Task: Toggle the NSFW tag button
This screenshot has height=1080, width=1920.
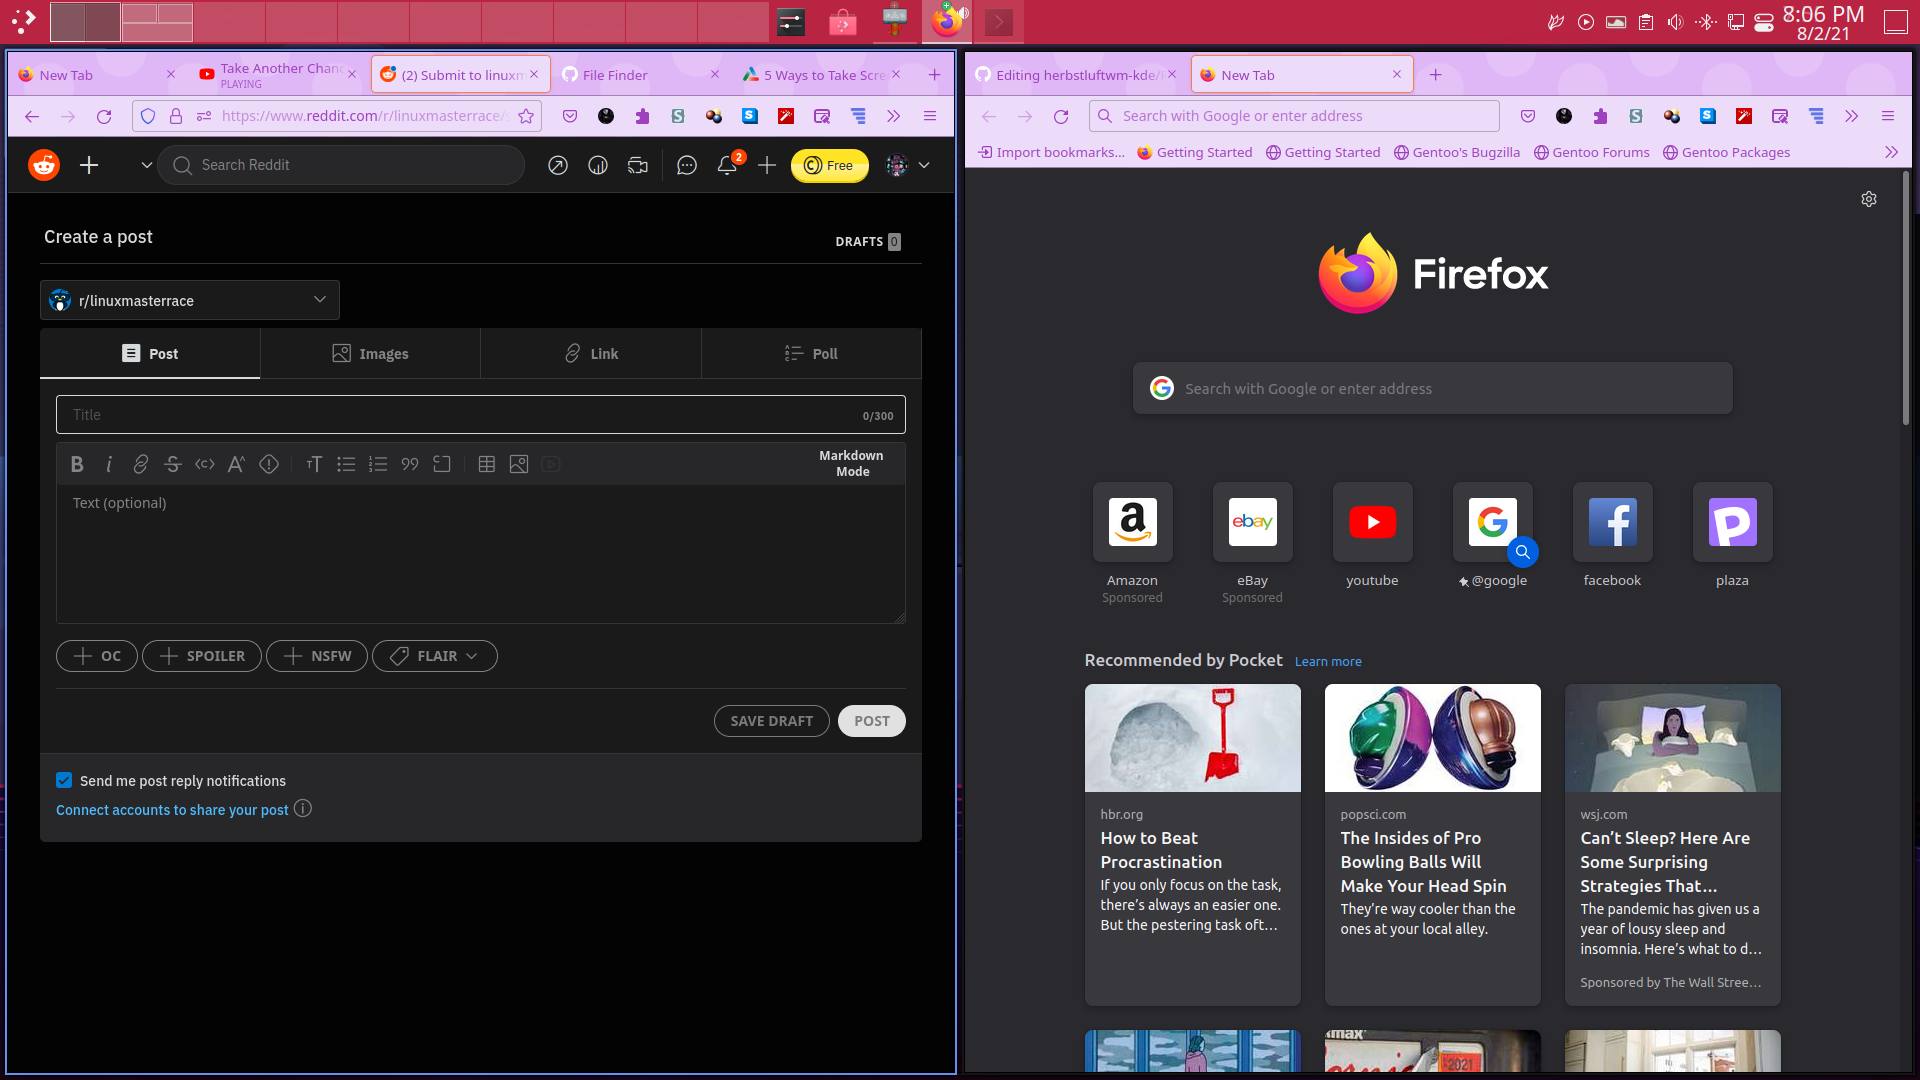Action: coord(317,656)
